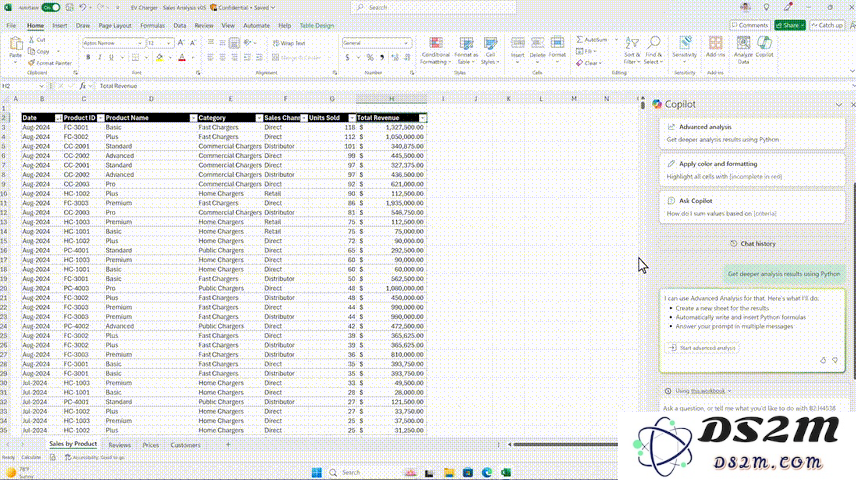Click the Analyze Data icon
This screenshot has width=856, height=480.
click(743, 43)
